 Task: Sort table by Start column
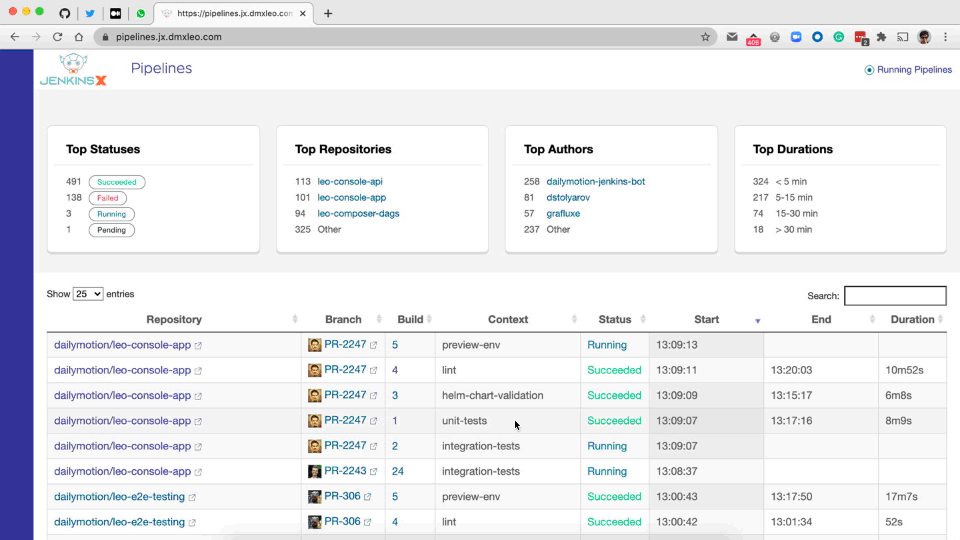click(x=706, y=320)
